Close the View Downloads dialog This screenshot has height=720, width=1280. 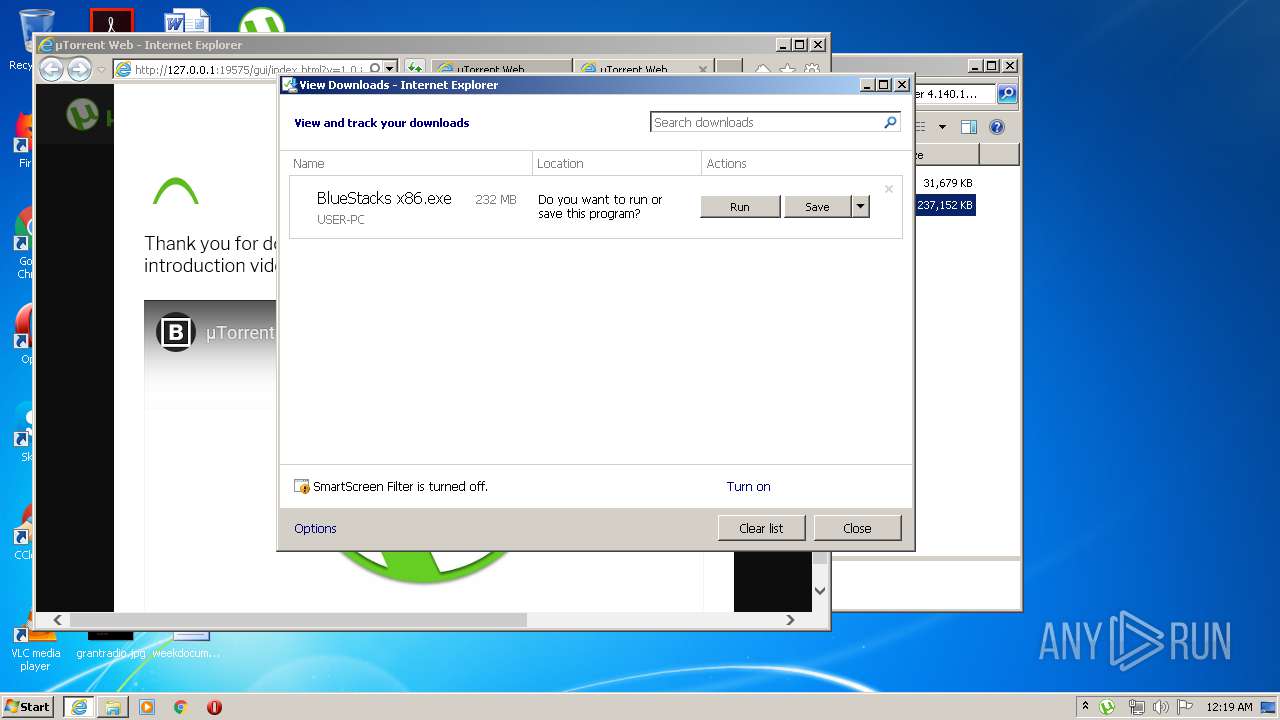(x=857, y=528)
